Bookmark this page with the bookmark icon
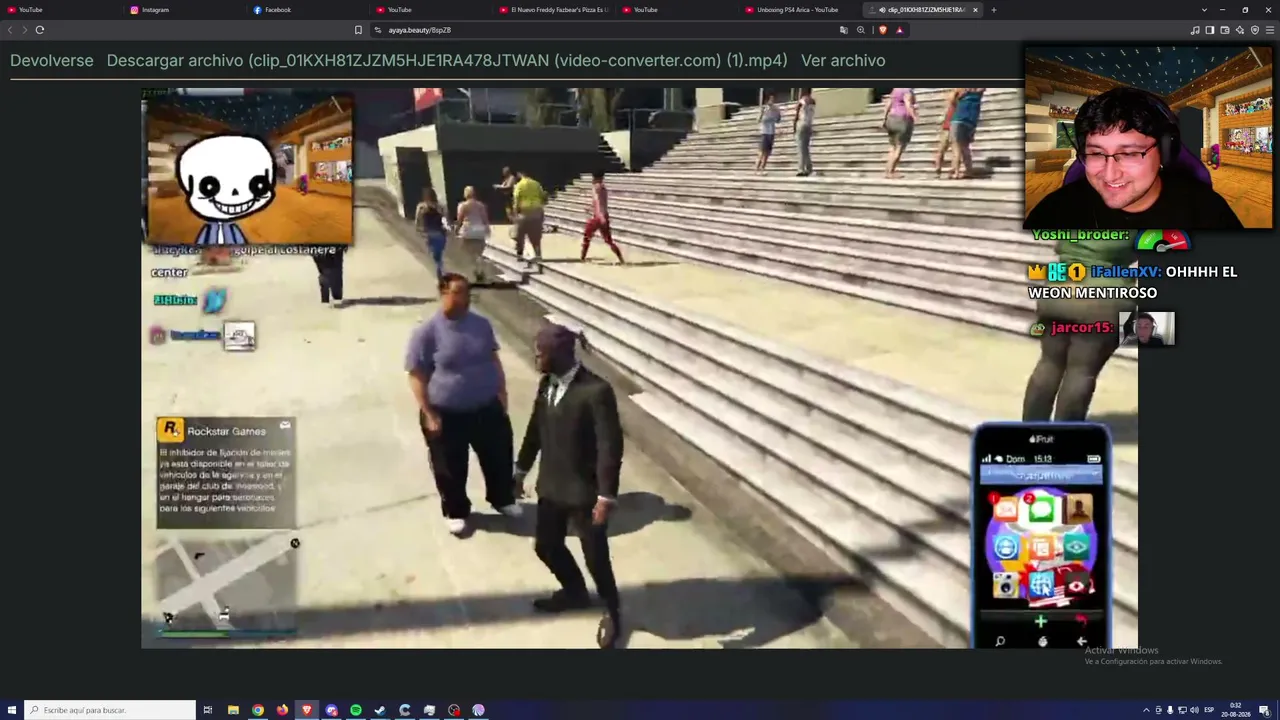Viewport: 1280px width, 720px height. tap(358, 30)
